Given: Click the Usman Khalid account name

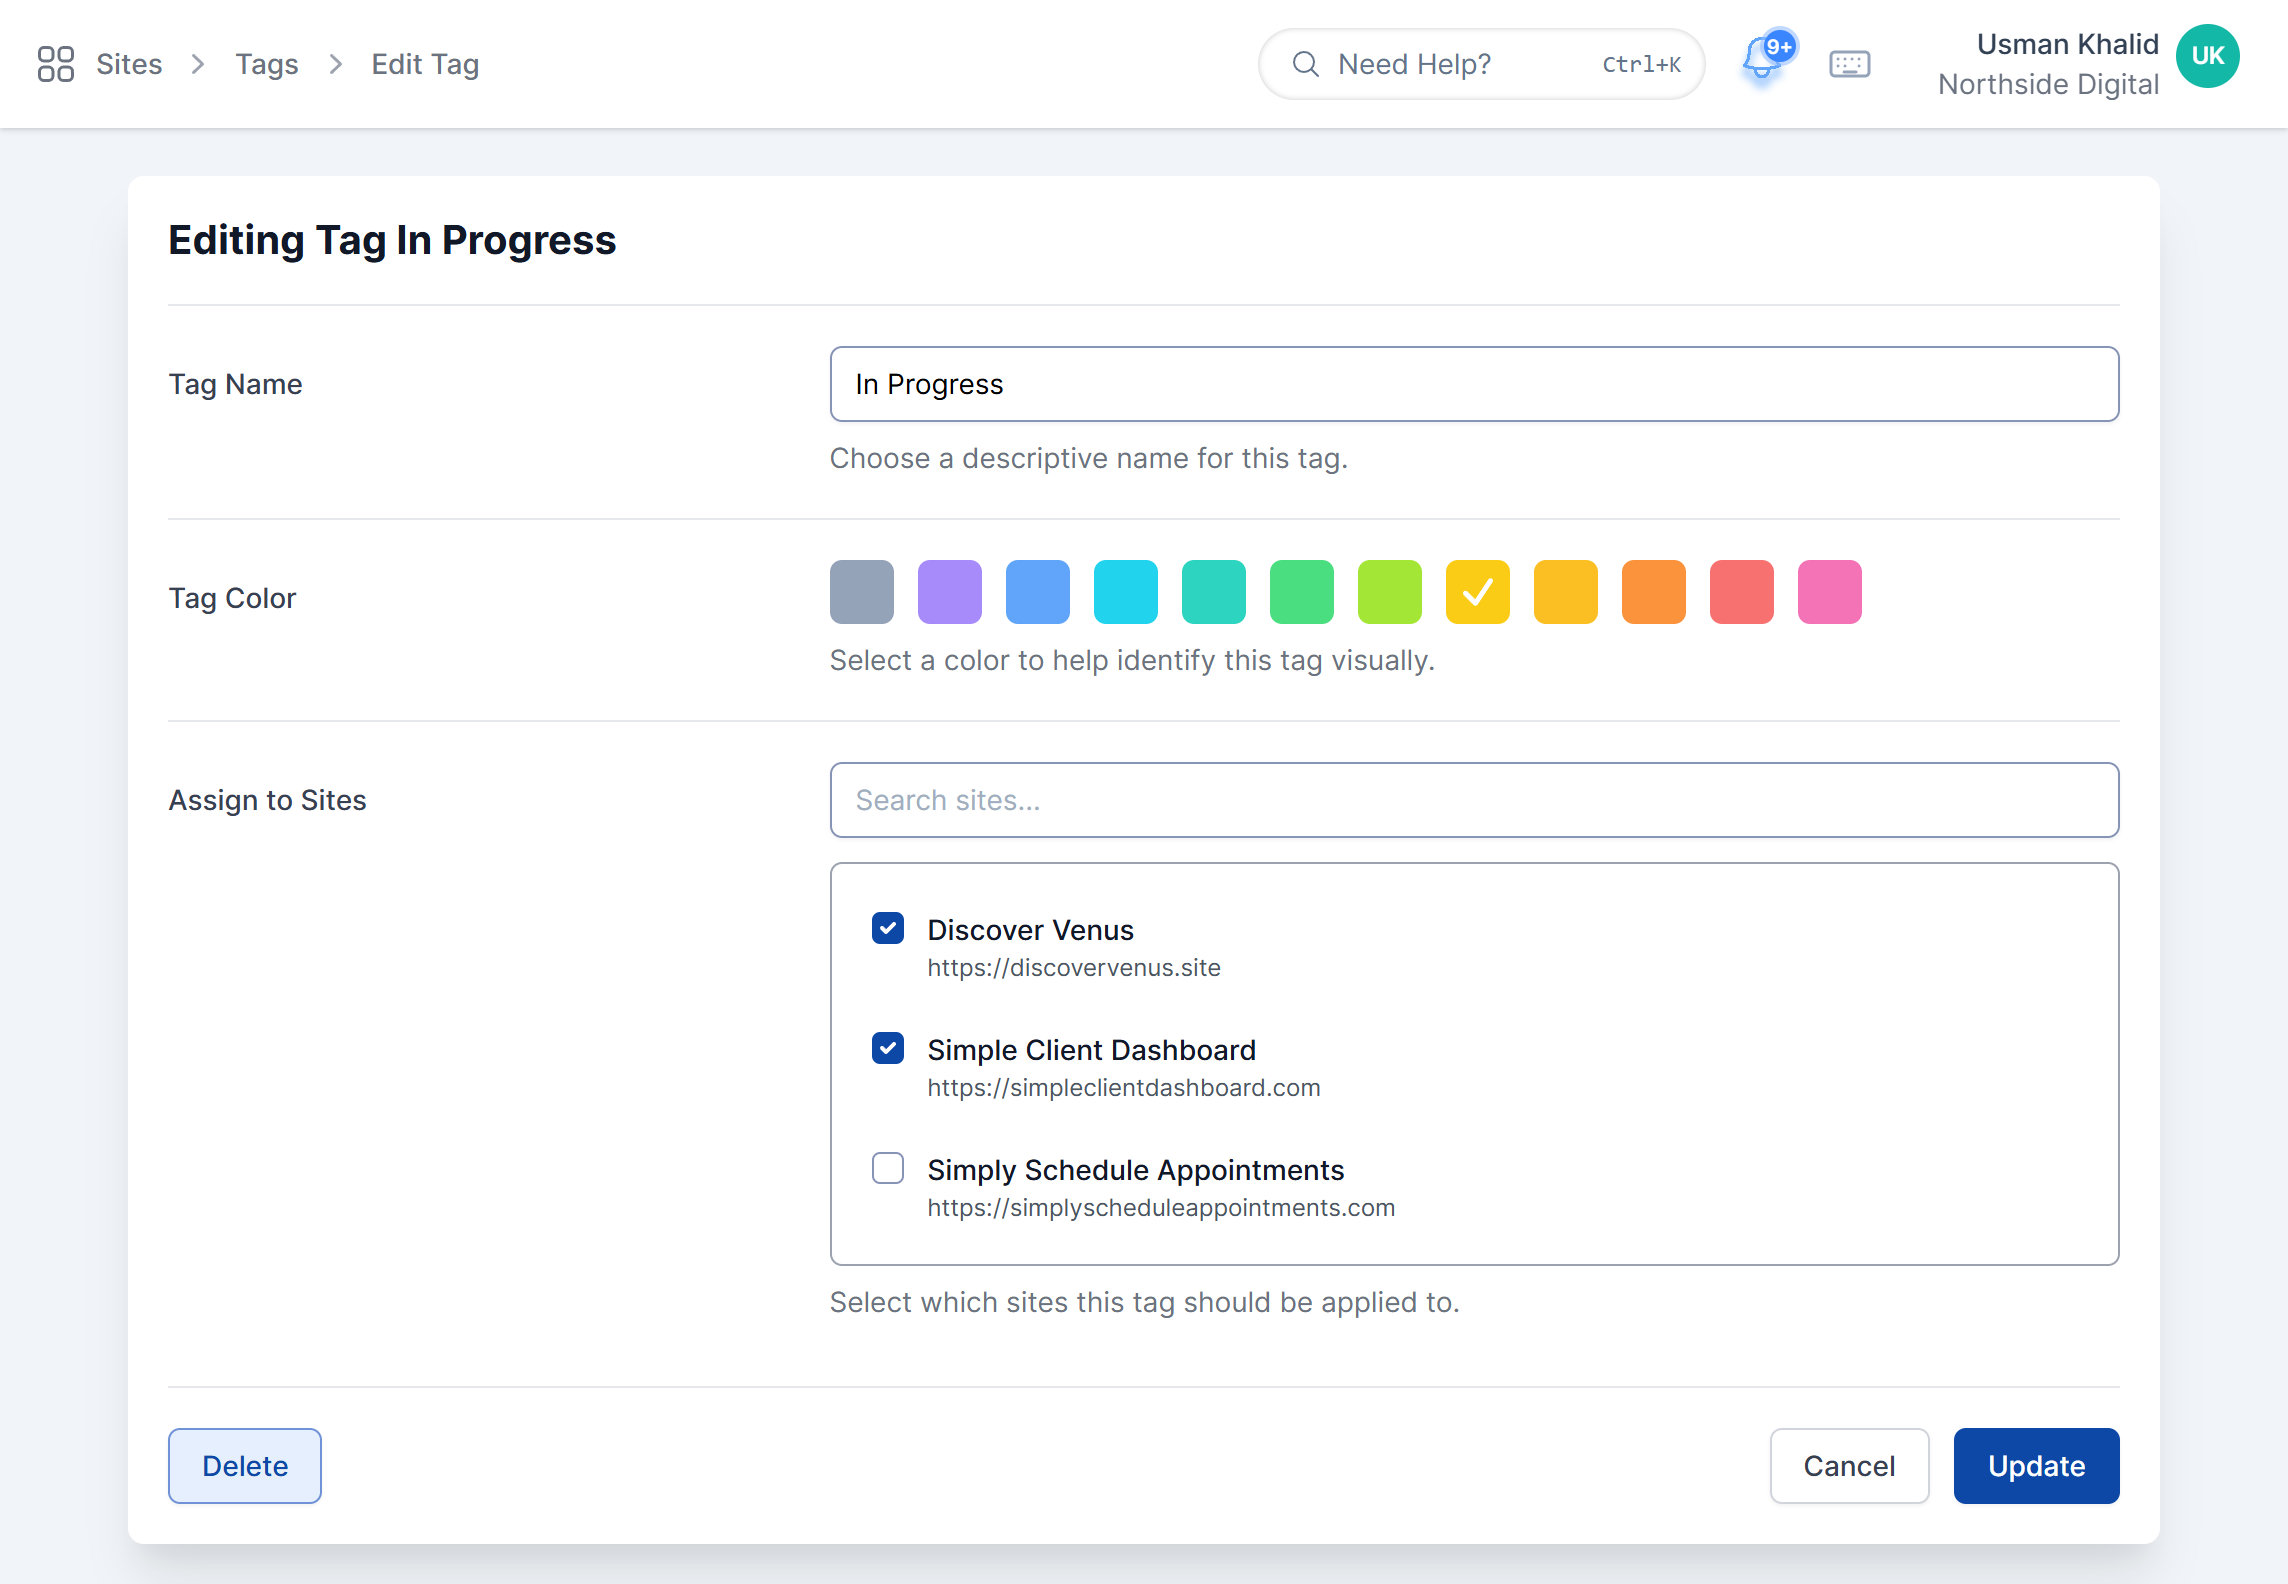Looking at the screenshot, I should coord(2067,44).
